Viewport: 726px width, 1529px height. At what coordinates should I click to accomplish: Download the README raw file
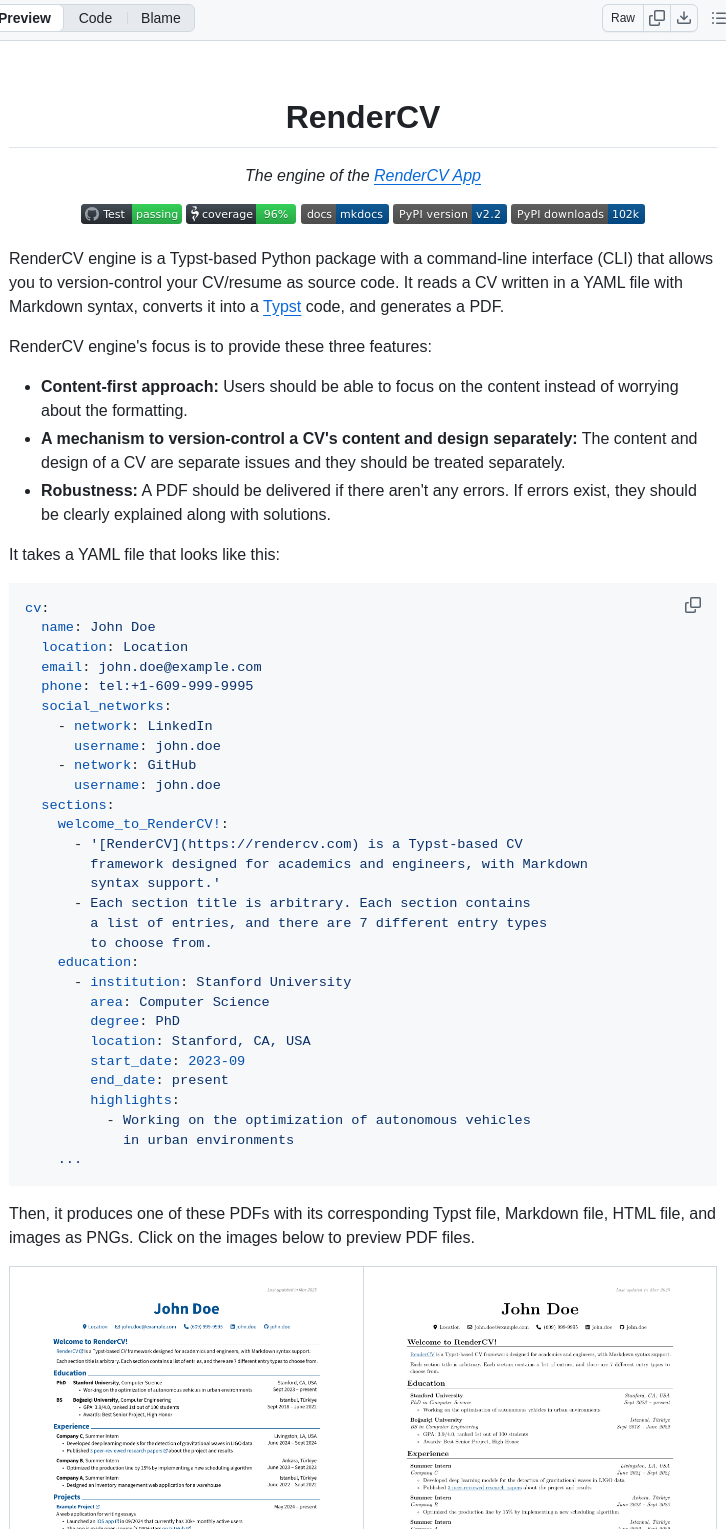[684, 18]
